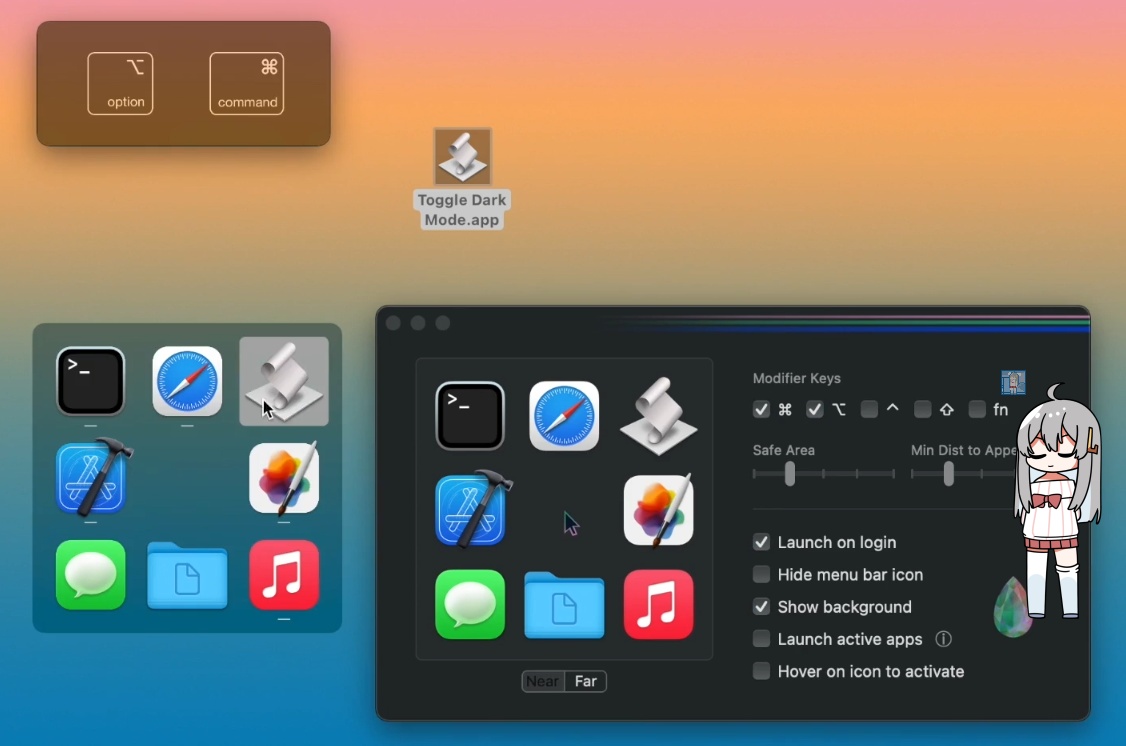This screenshot has width=1126, height=746.
Task: Open Music in the floating launcher grid
Action: tap(284, 574)
